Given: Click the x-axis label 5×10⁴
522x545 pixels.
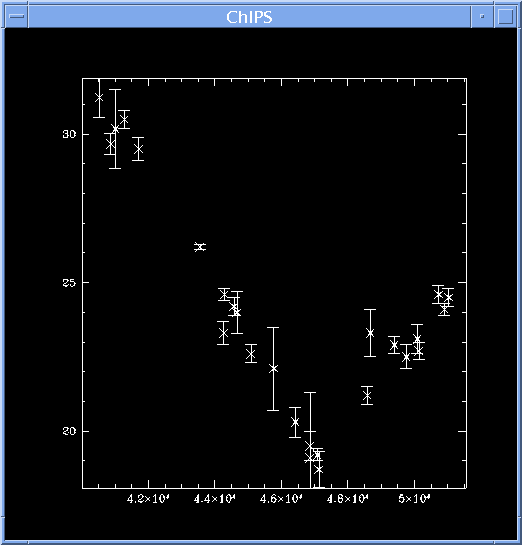Looking at the screenshot, I should [x=414, y=499].
